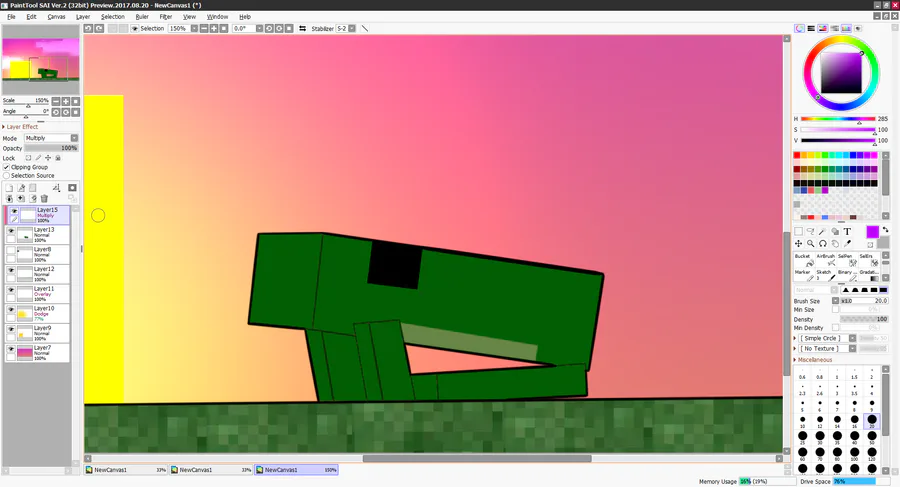Open the File menu
This screenshot has height=487, width=900.
[11, 17]
